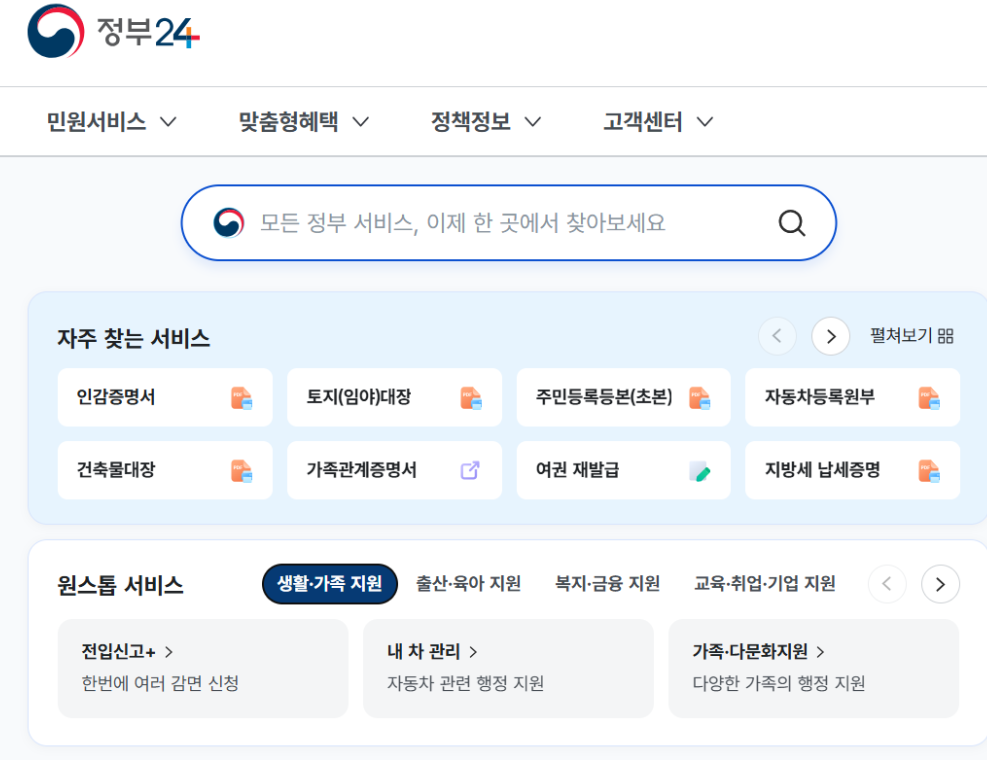Expand all services with 펼쳐보기

coord(912,336)
